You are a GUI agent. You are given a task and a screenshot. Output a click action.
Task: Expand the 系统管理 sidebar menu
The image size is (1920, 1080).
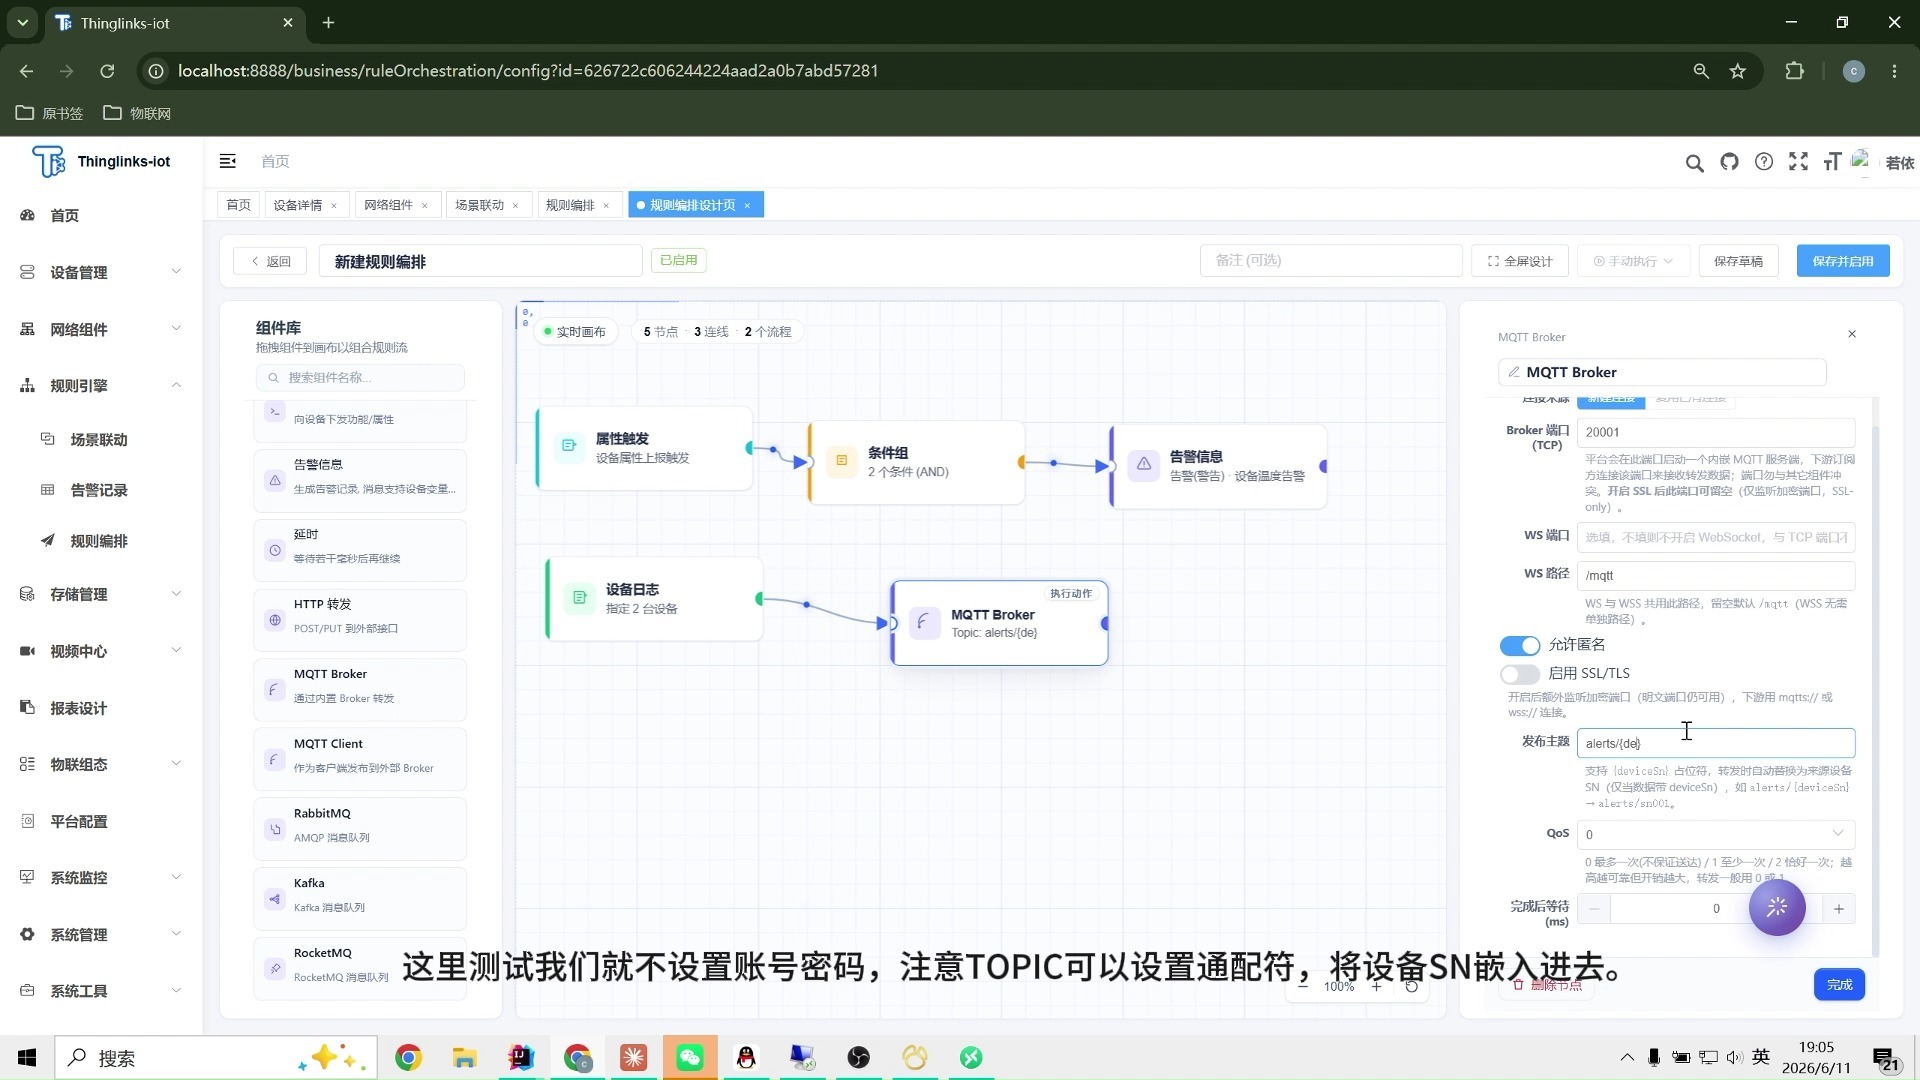(x=101, y=934)
